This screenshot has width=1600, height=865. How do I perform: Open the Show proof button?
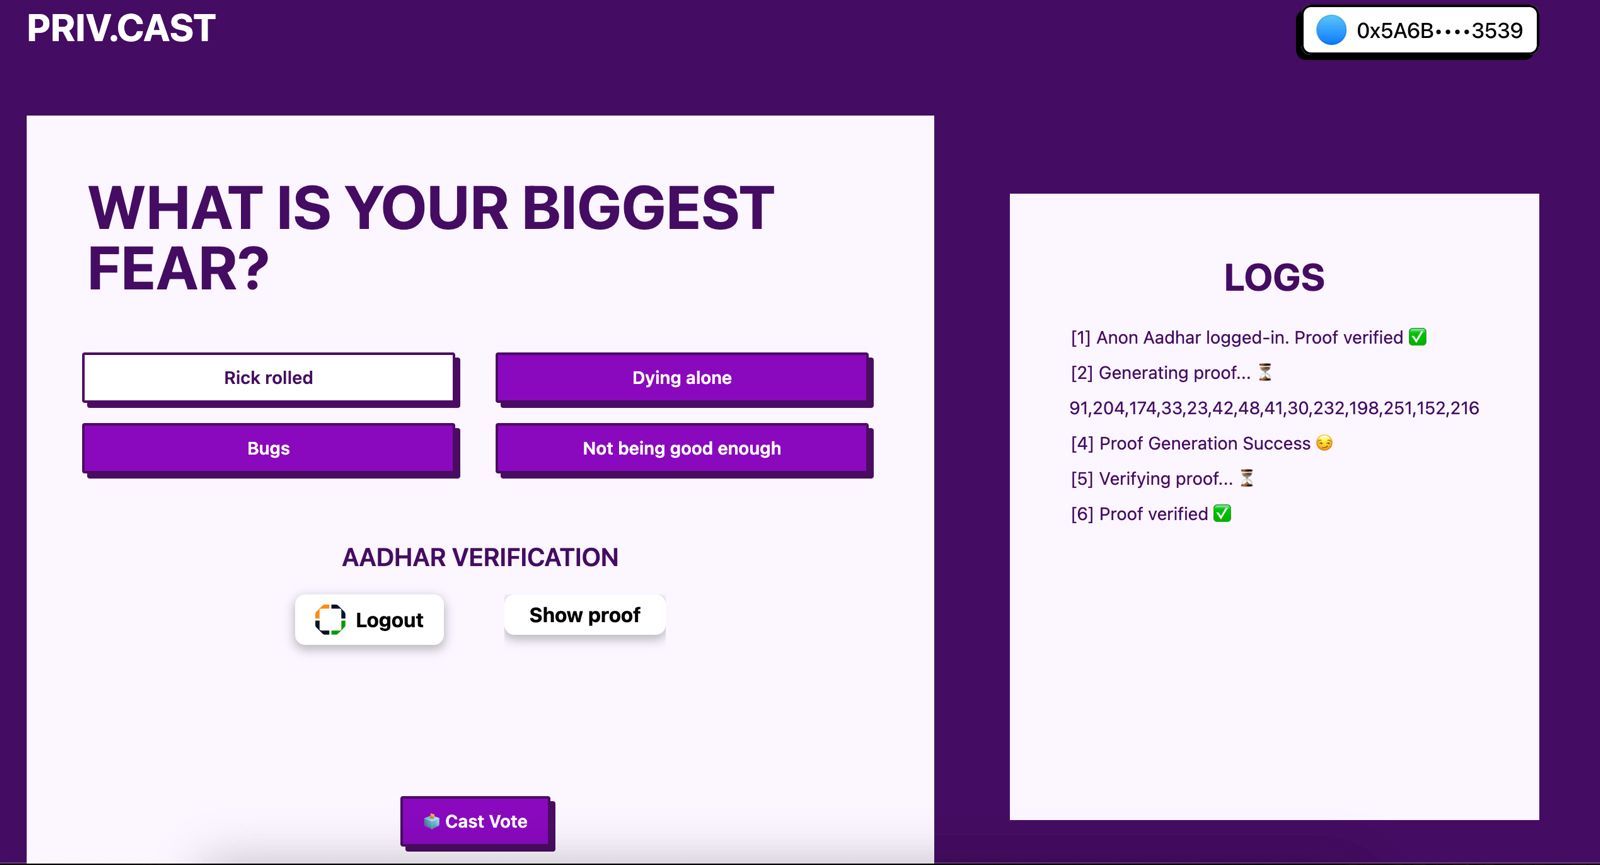tap(585, 615)
